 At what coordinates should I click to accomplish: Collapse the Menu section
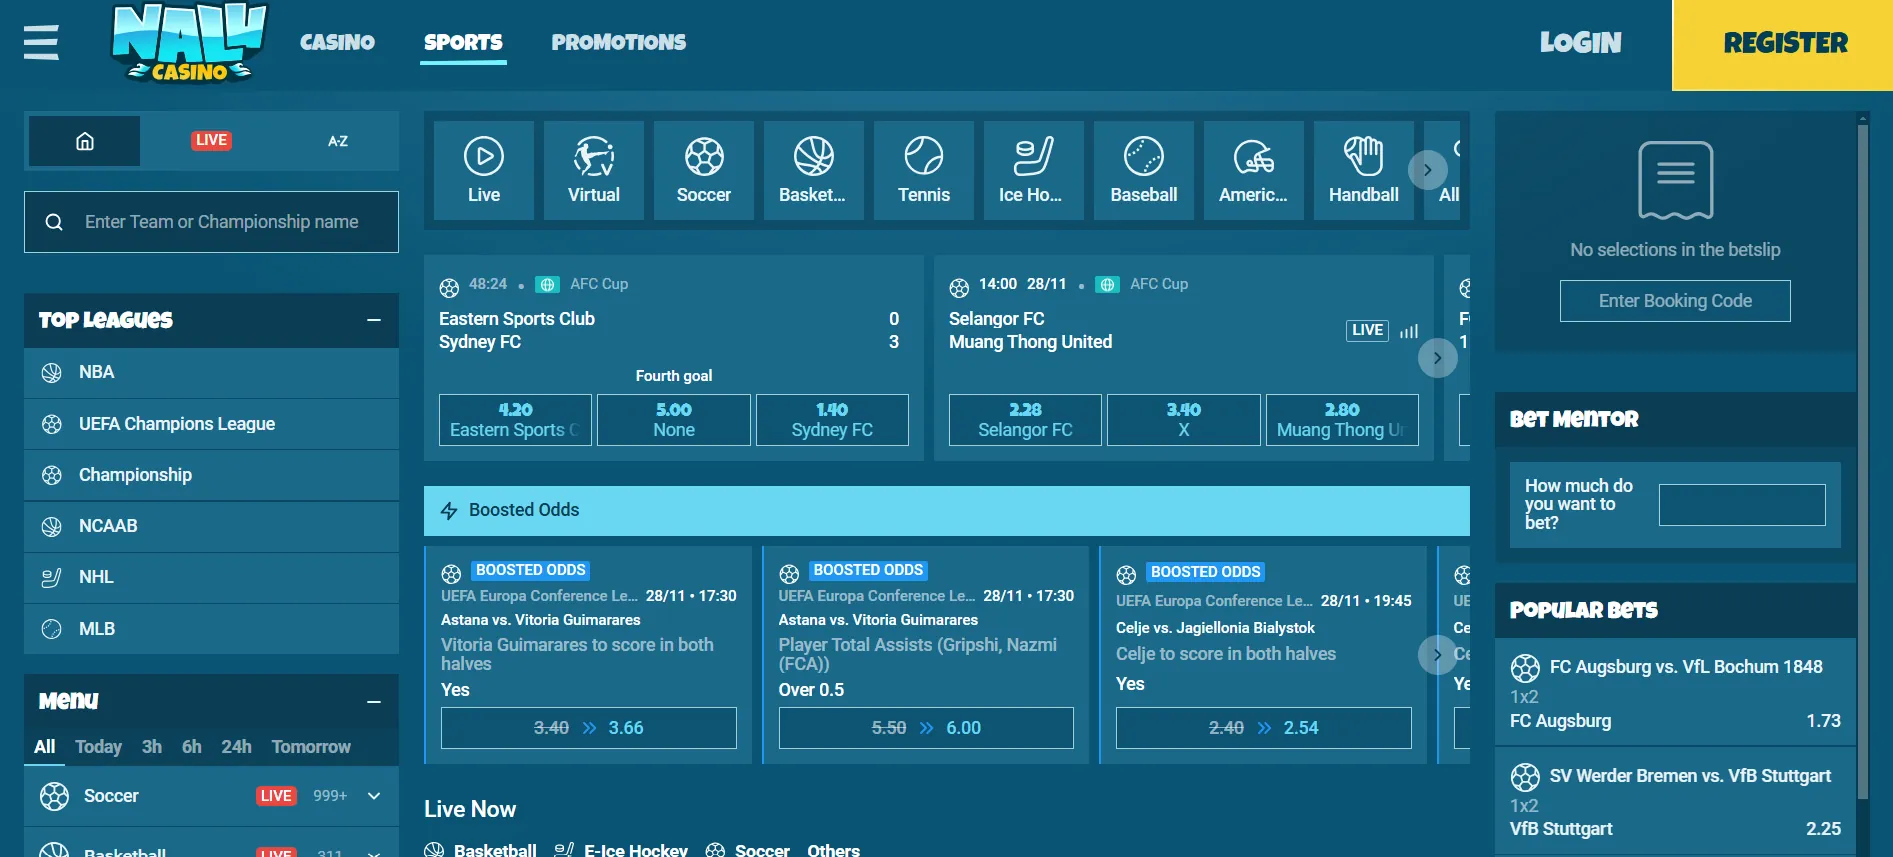[374, 702]
